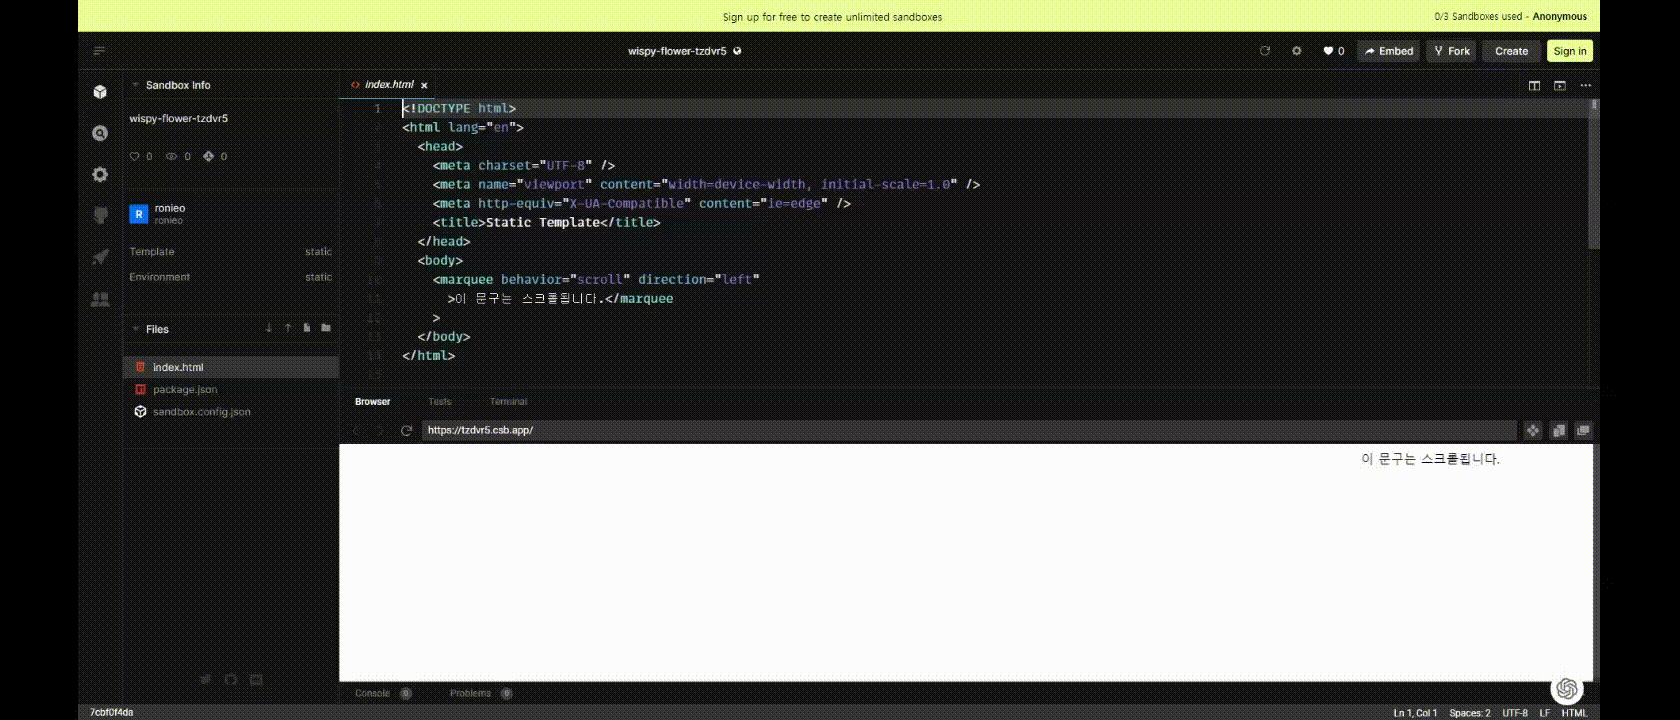Image resolution: width=1680 pixels, height=720 pixels.
Task: Click the Create button
Action: 1511,51
